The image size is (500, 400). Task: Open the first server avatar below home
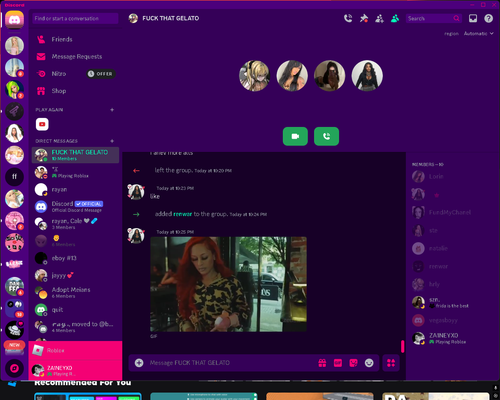(x=14, y=46)
